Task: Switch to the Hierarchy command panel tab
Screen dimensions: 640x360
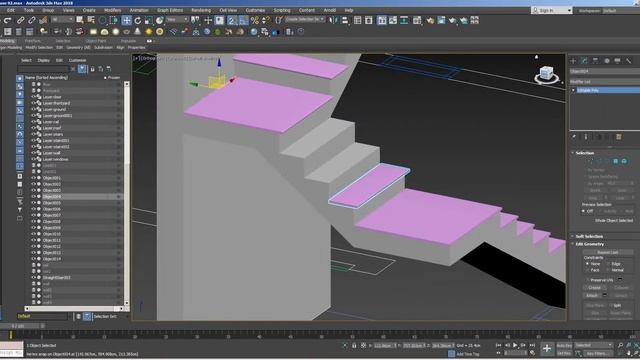Action: [596, 60]
